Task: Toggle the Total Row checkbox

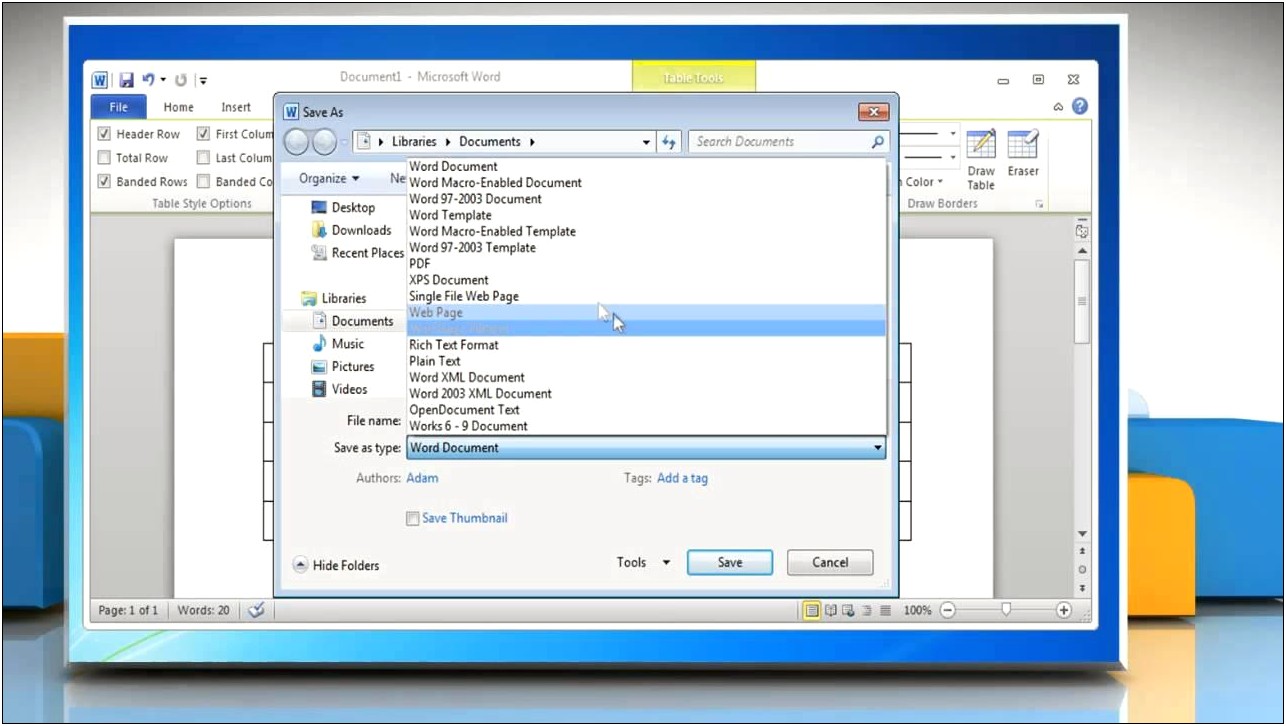Action: 104,158
